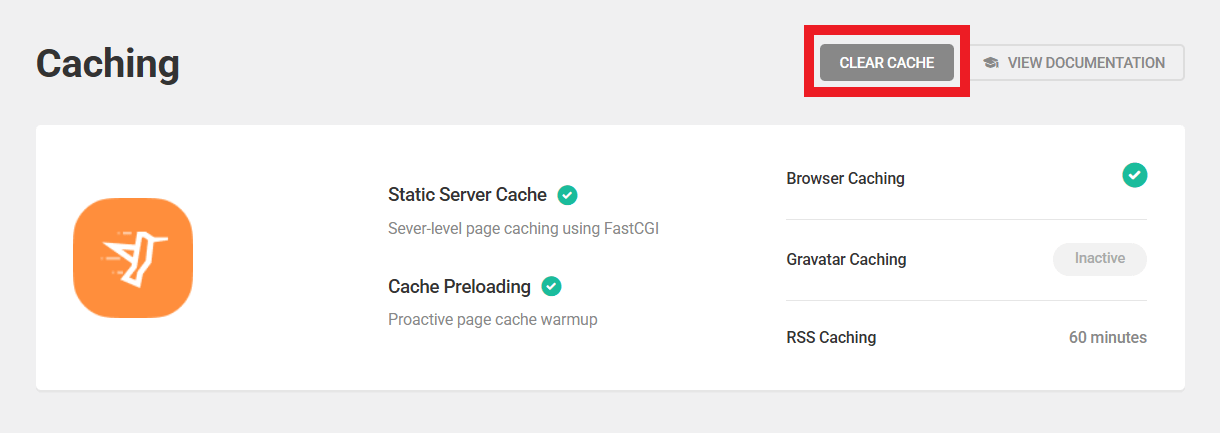Click the Proactive page cache warmup text
The height and width of the screenshot is (433, 1220).
[492, 320]
